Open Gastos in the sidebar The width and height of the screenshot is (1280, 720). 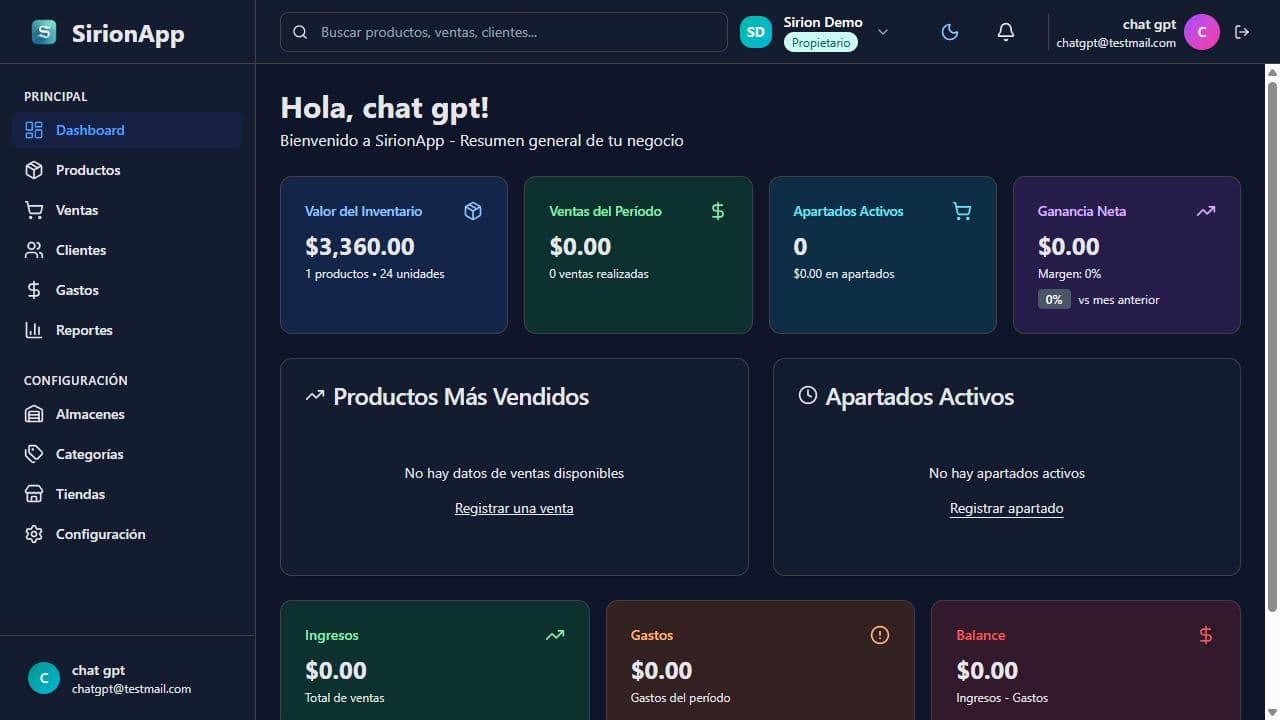point(127,290)
